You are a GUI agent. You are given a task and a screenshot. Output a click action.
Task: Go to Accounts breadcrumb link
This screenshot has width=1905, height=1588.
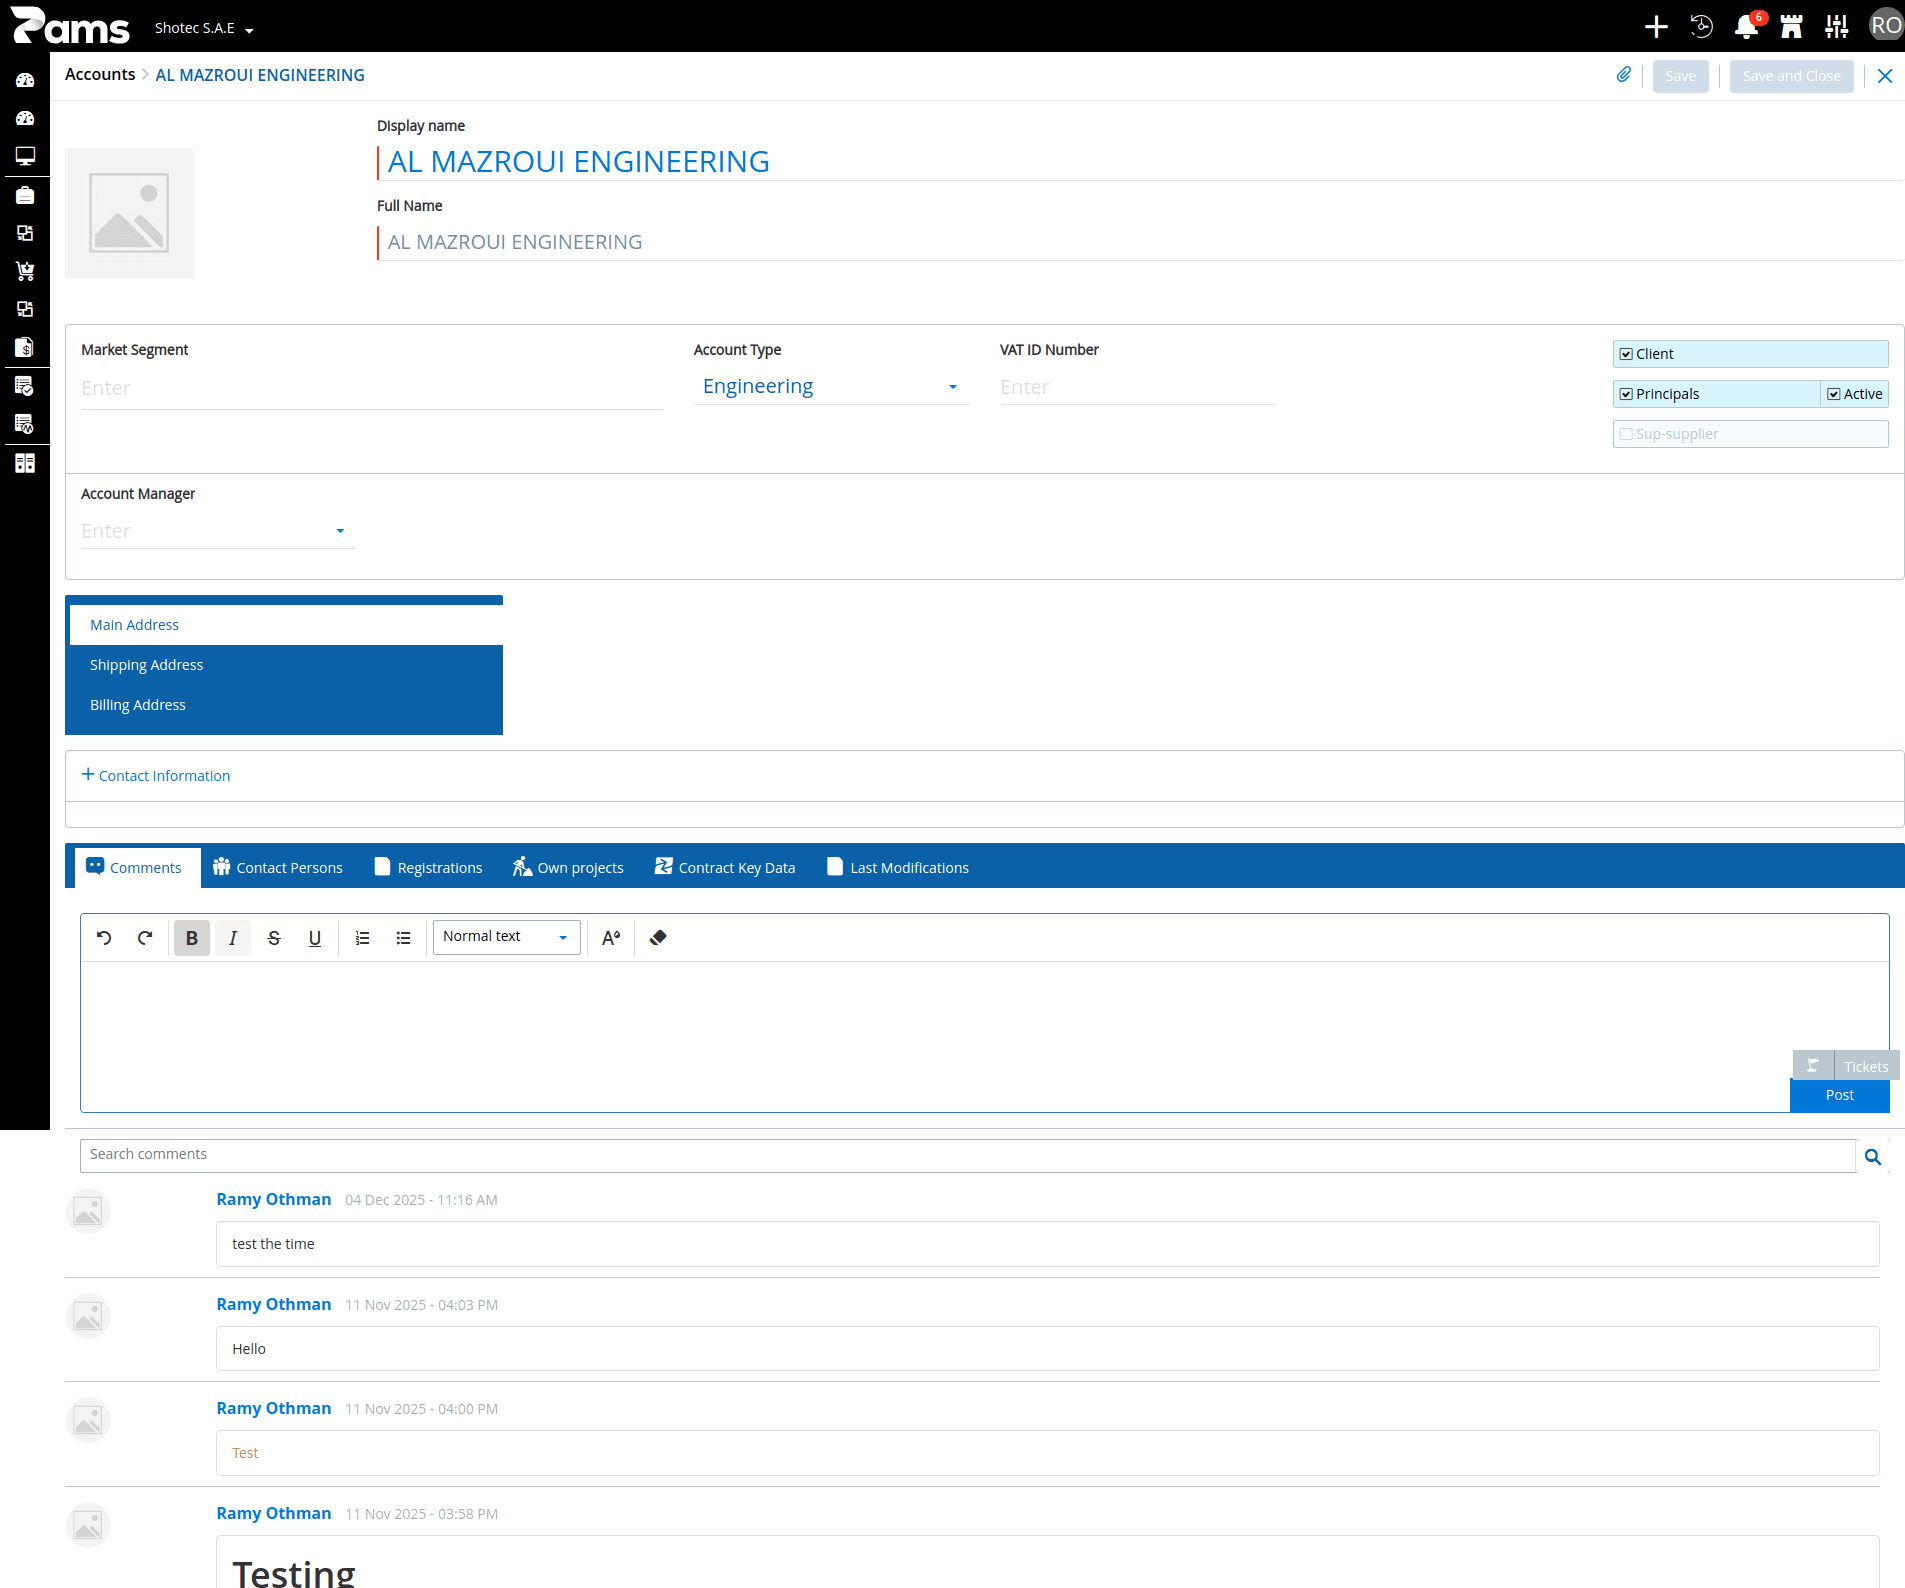click(x=100, y=75)
